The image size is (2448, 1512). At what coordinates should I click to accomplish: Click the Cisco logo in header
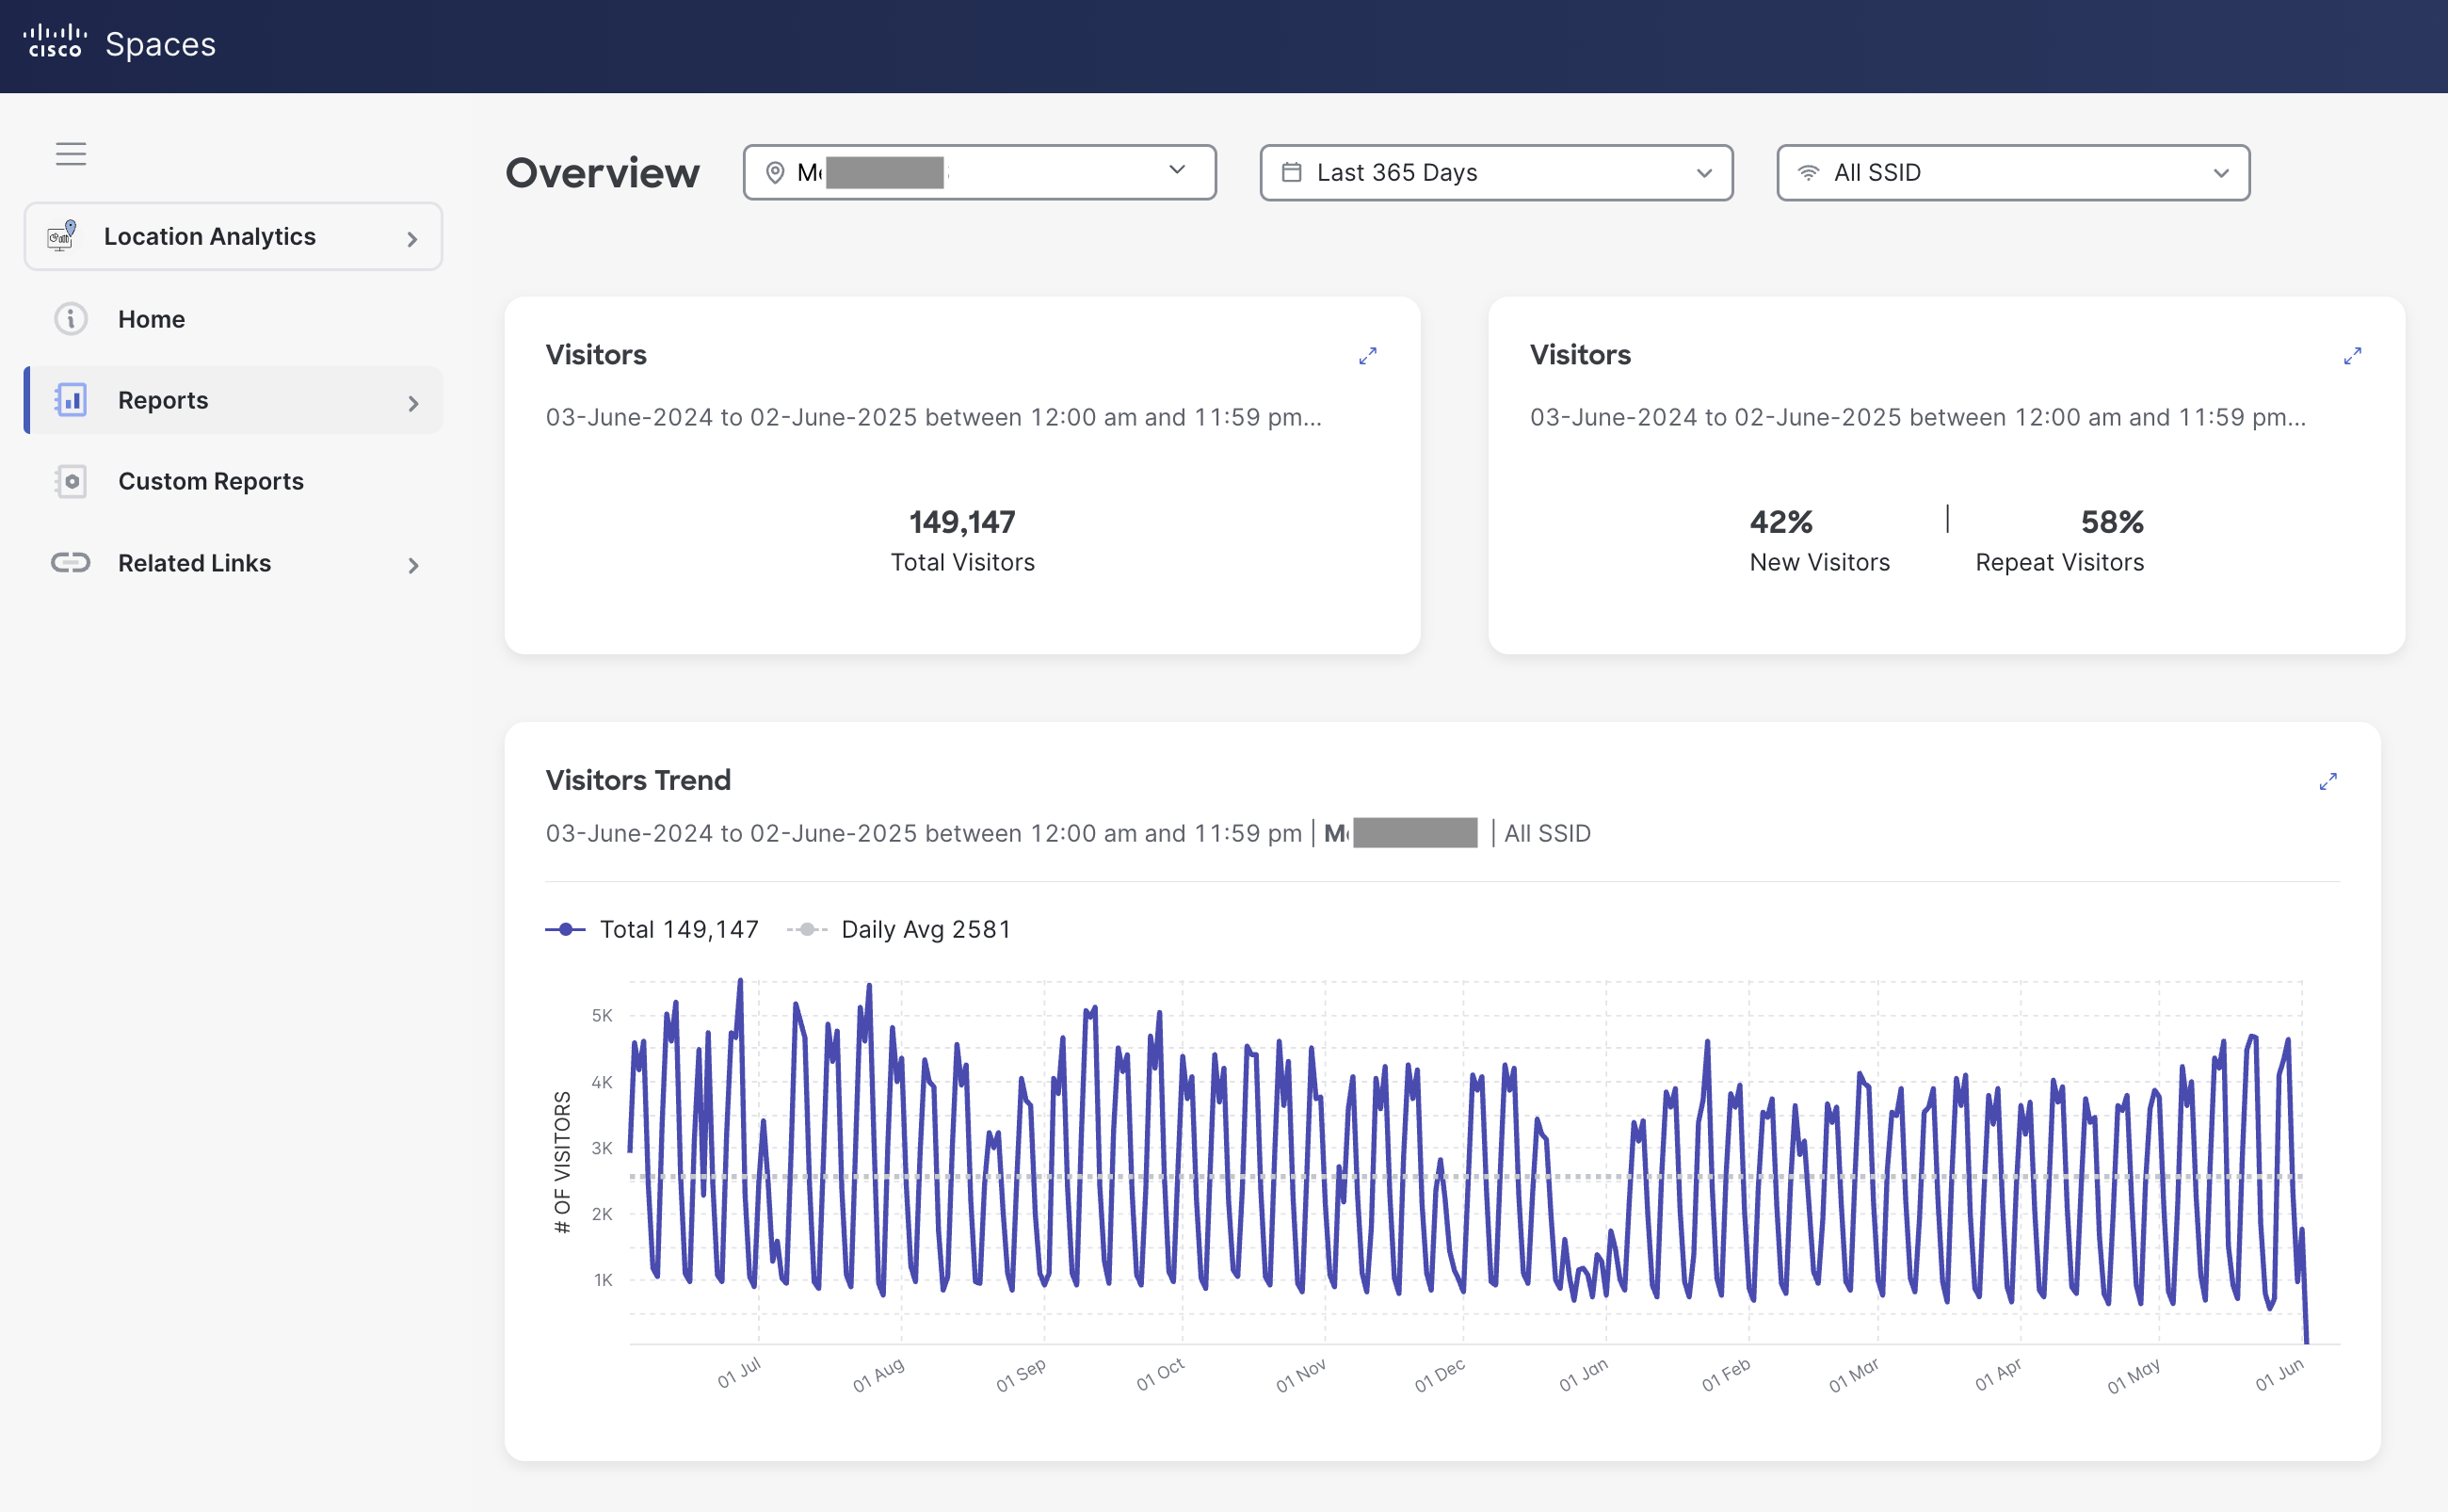point(55,42)
